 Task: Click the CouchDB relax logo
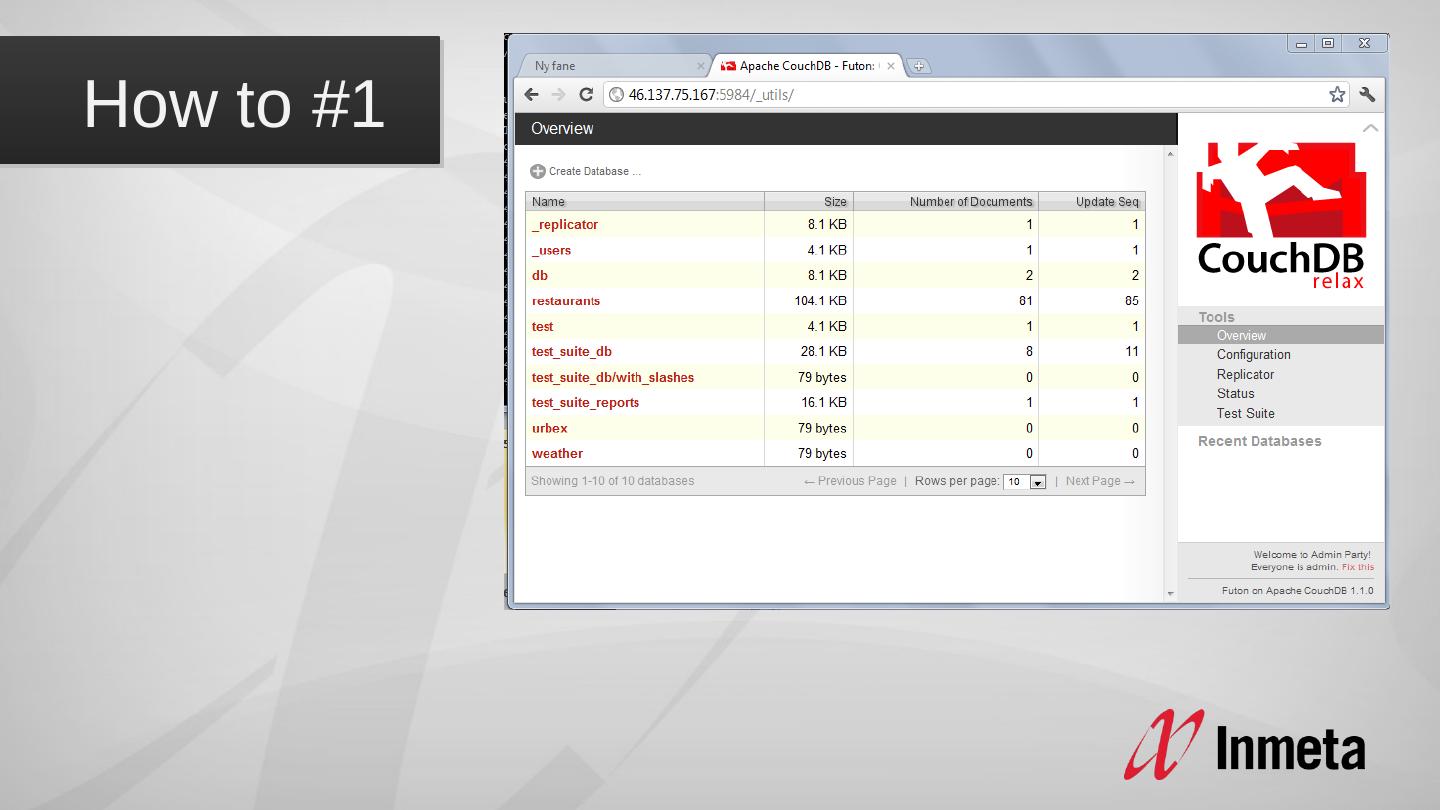click(x=1281, y=215)
